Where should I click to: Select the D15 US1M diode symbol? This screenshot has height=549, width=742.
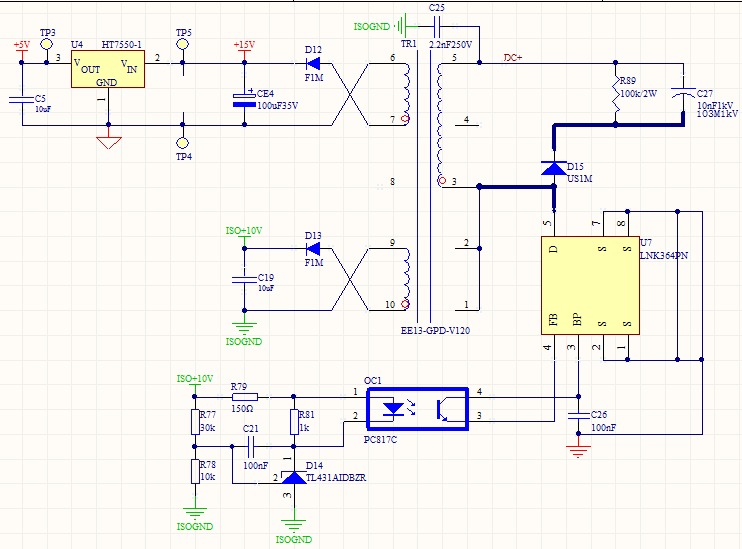[x=554, y=168]
